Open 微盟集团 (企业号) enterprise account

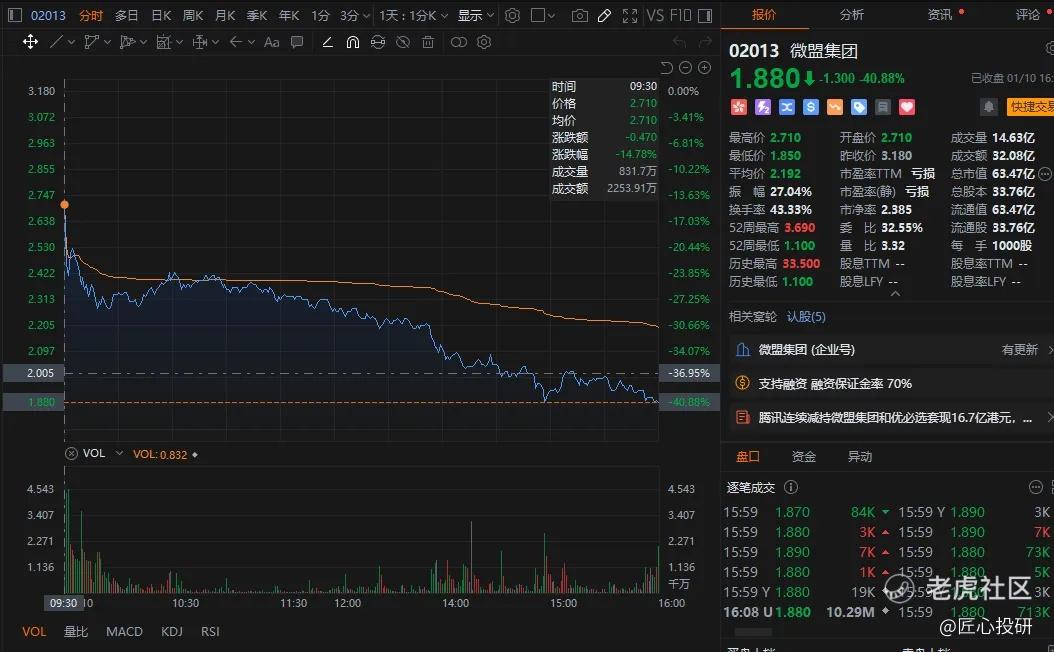[x=807, y=350]
